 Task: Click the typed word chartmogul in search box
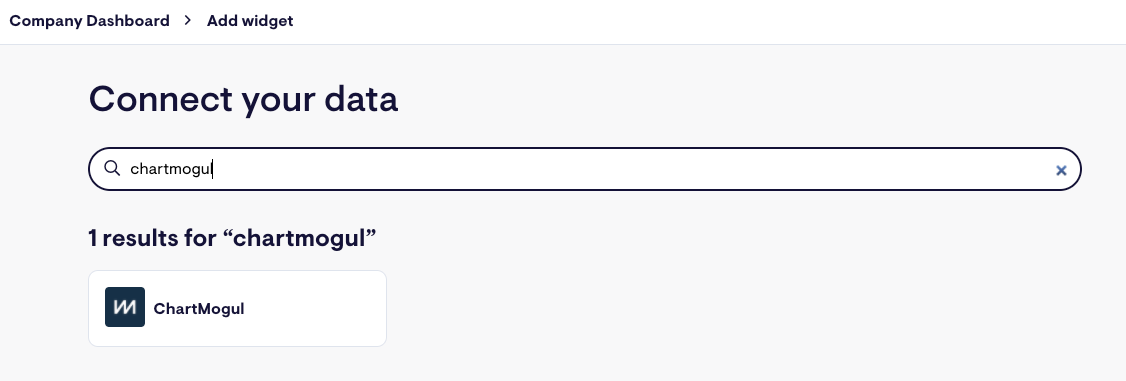(171, 169)
